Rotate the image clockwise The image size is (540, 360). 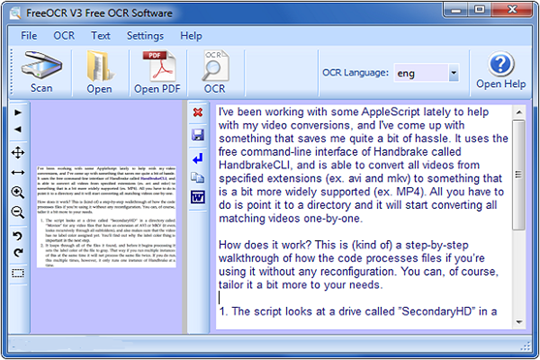coord(18,253)
